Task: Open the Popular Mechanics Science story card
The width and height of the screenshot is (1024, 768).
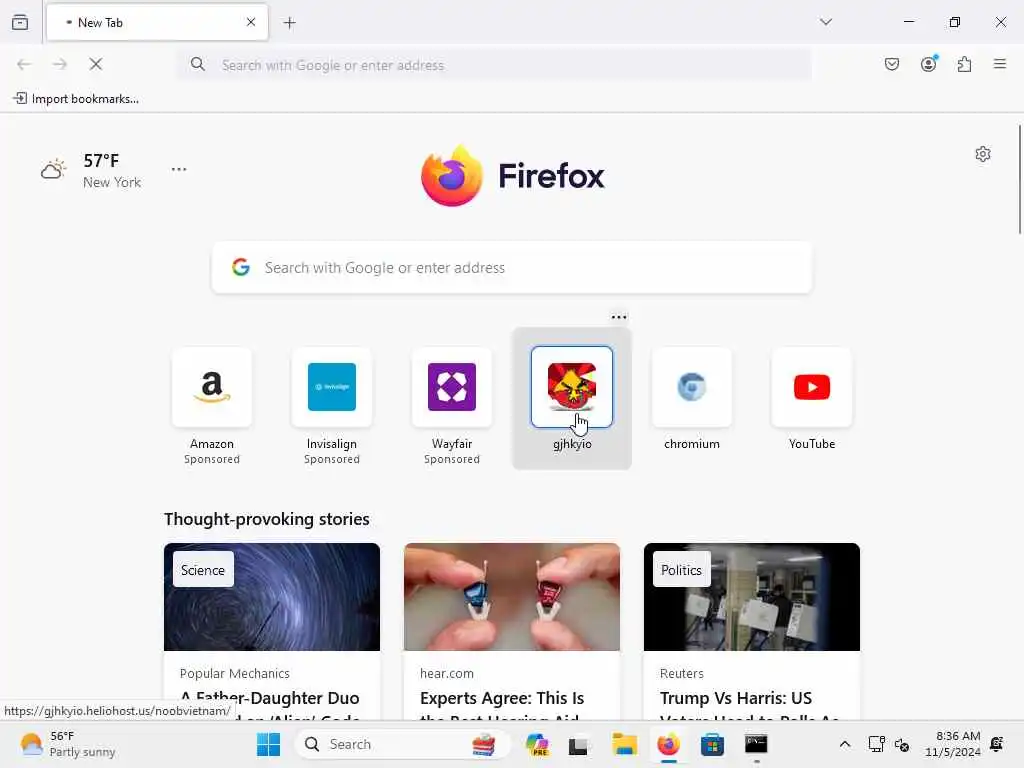Action: point(272,632)
